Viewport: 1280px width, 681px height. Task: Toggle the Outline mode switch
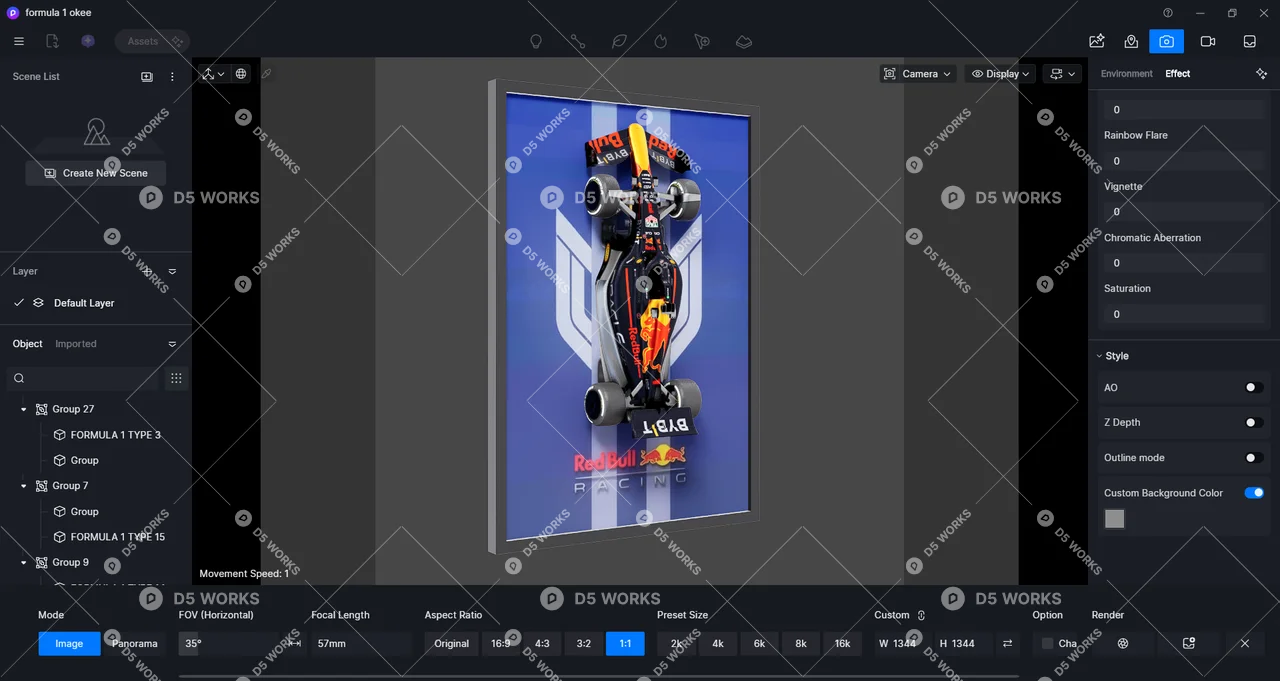tap(1254, 458)
